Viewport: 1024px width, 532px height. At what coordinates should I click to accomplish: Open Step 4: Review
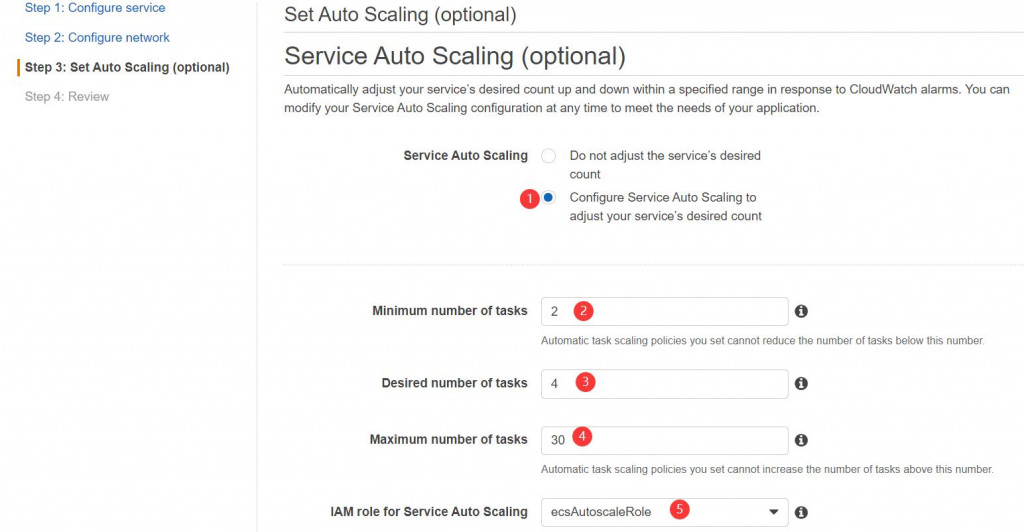(67, 97)
